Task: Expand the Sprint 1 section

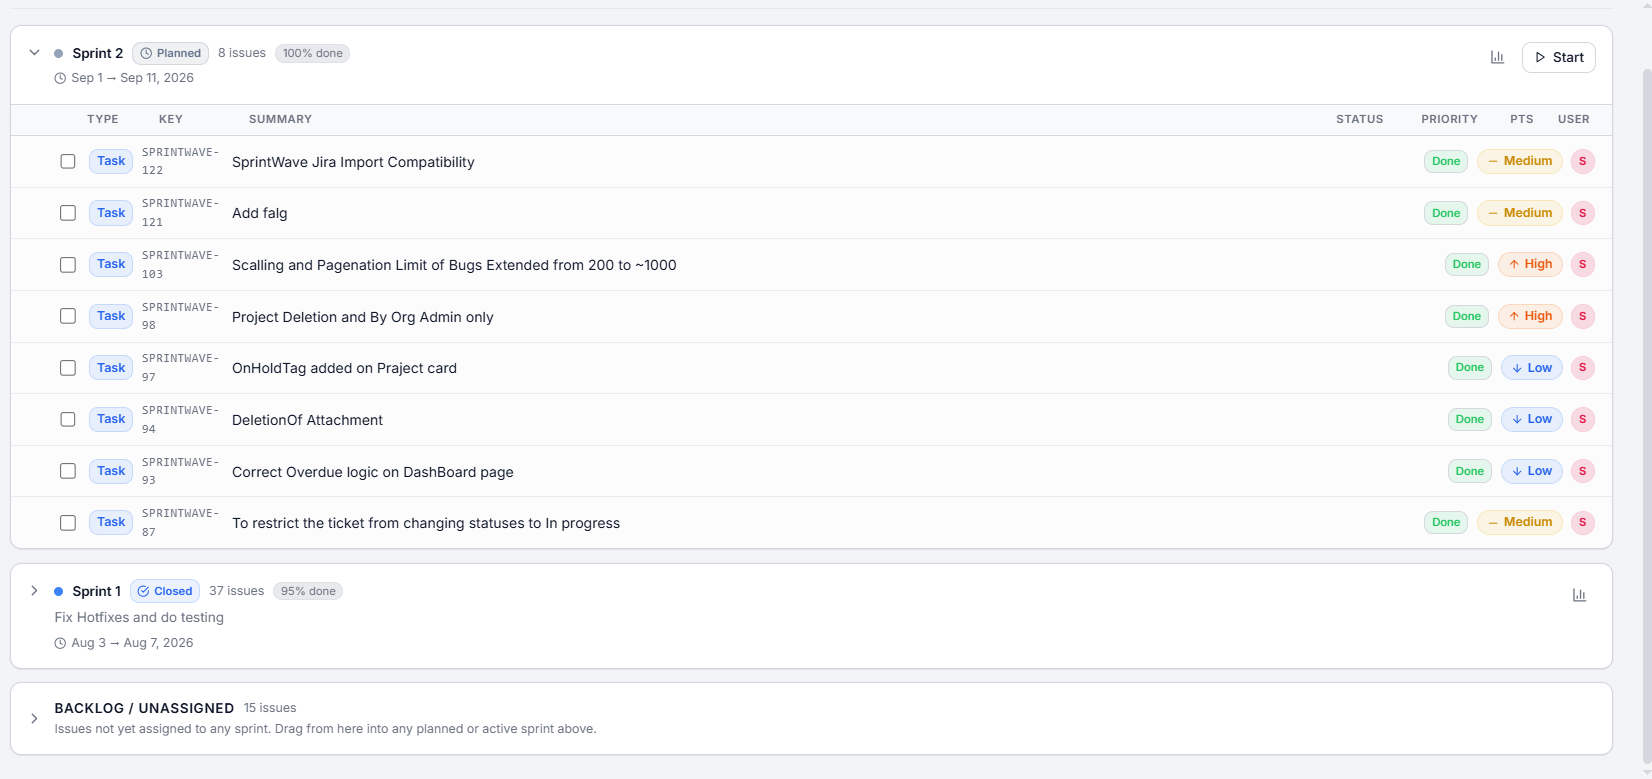Action: point(34,591)
